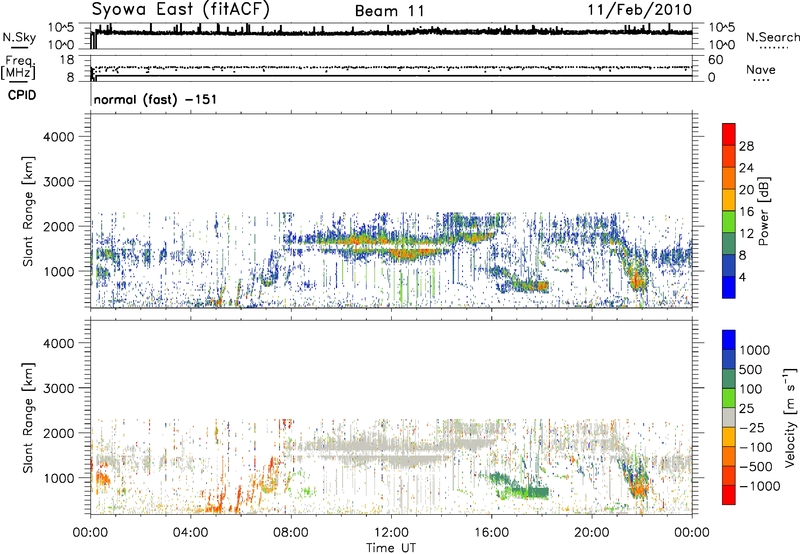Select the "20" power color bar label
This screenshot has width=800, height=554.
tap(746, 190)
